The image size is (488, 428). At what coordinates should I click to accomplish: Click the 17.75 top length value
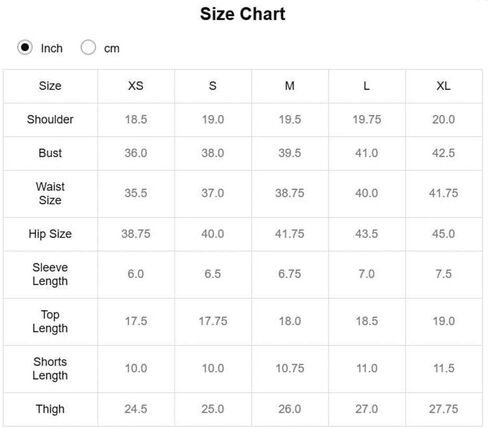pyautogui.click(x=213, y=321)
